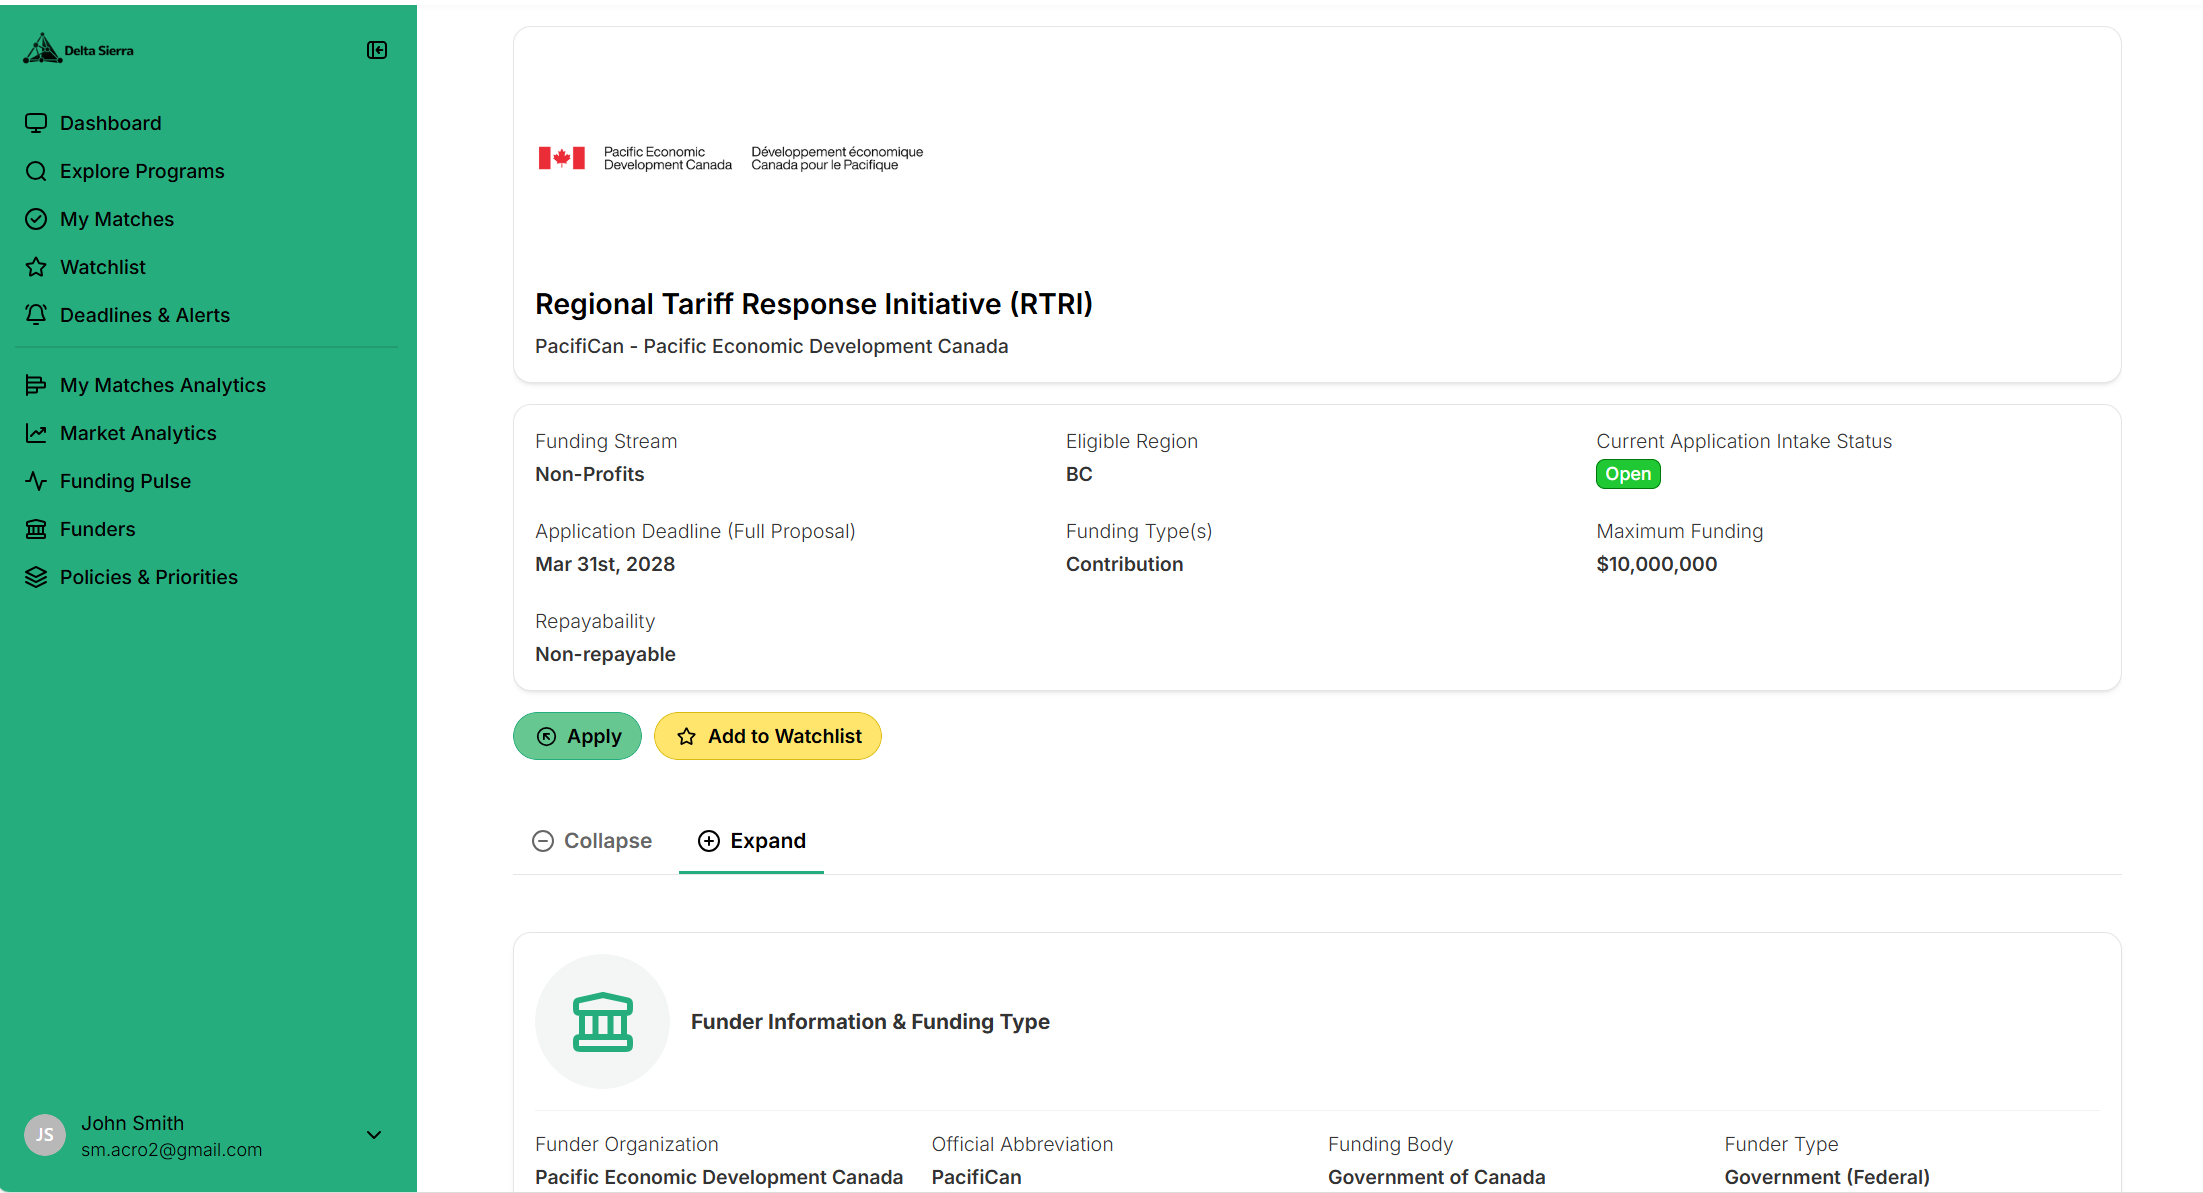Click the Delta Sierra logo
The width and height of the screenshot is (2203, 1193).
coord(78,49)
